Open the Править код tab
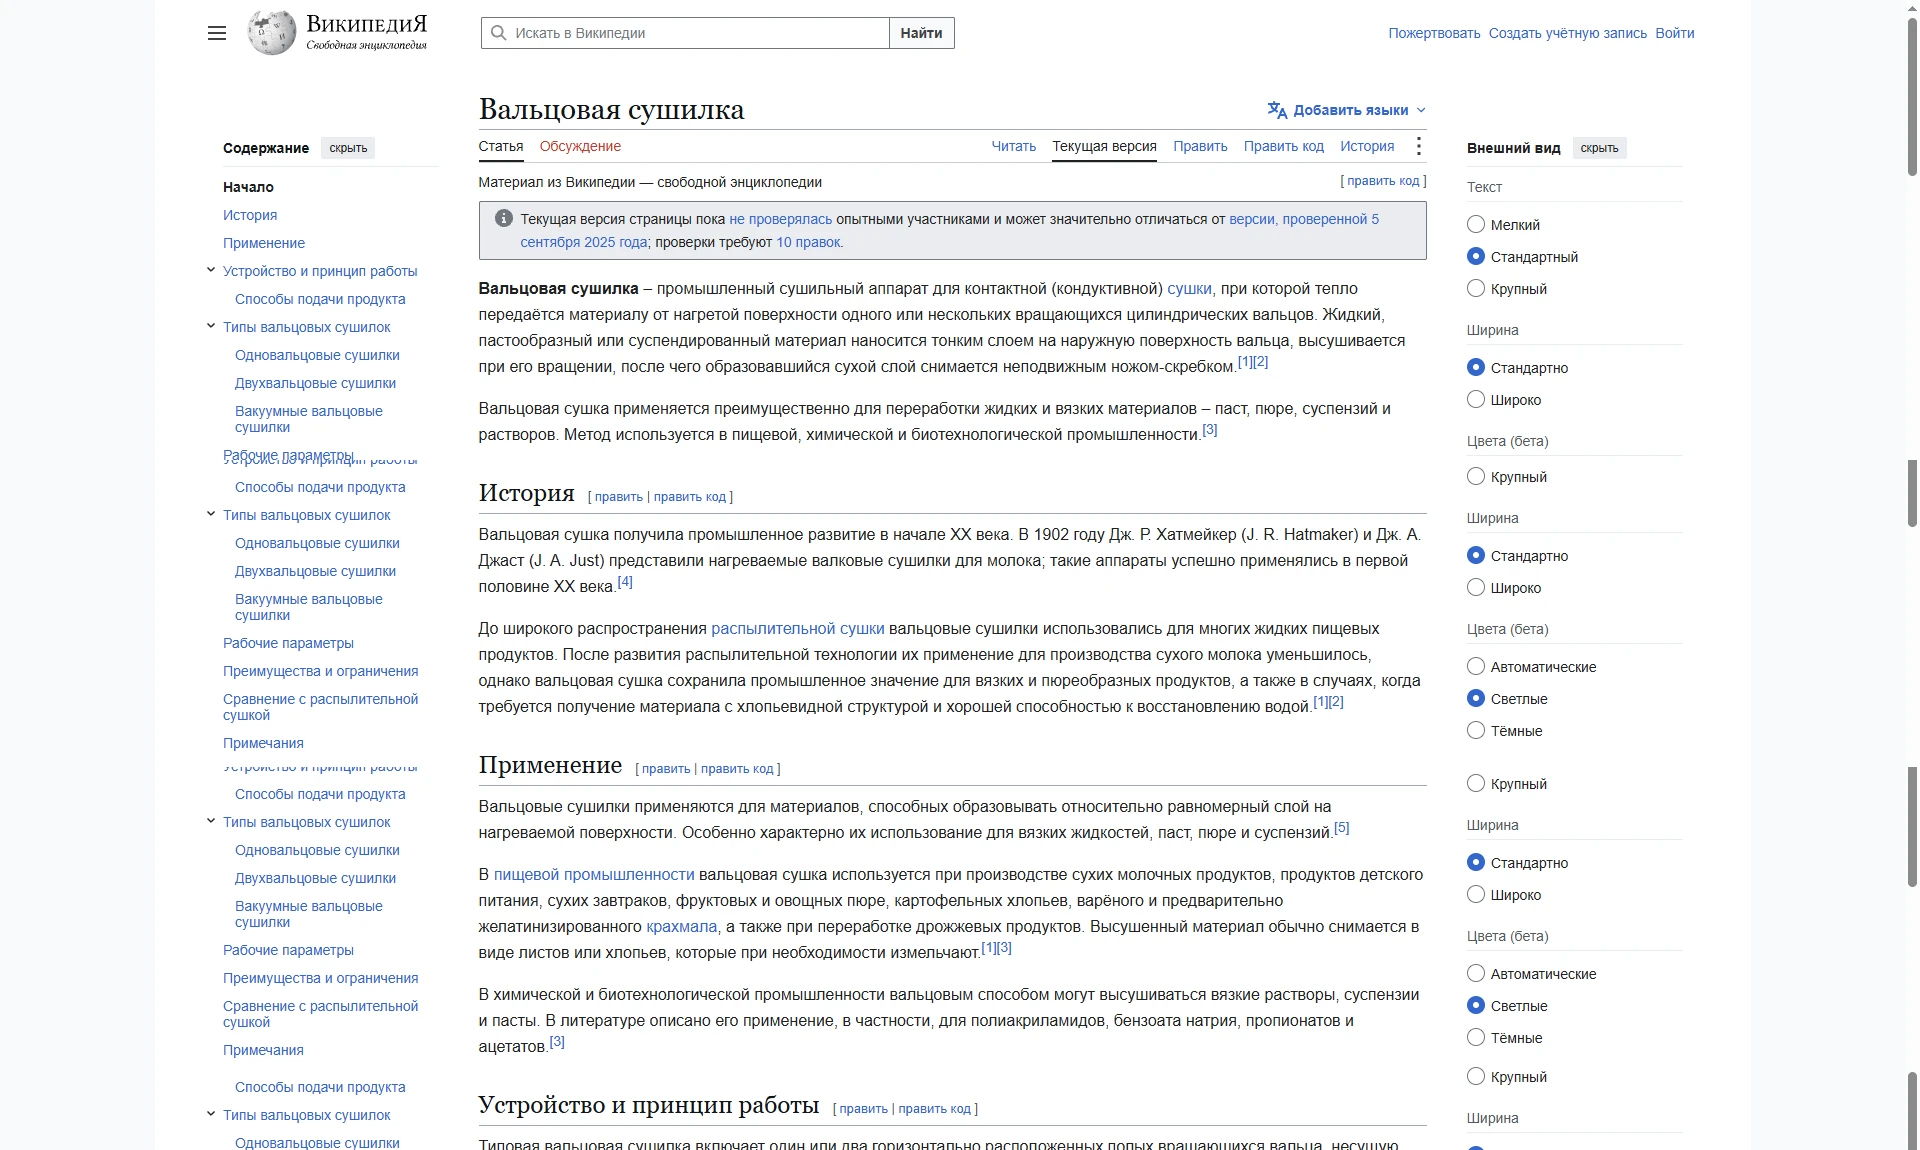This screenshot has height=1150, width=1920. pyautogui.click(x=1283, y=146)
